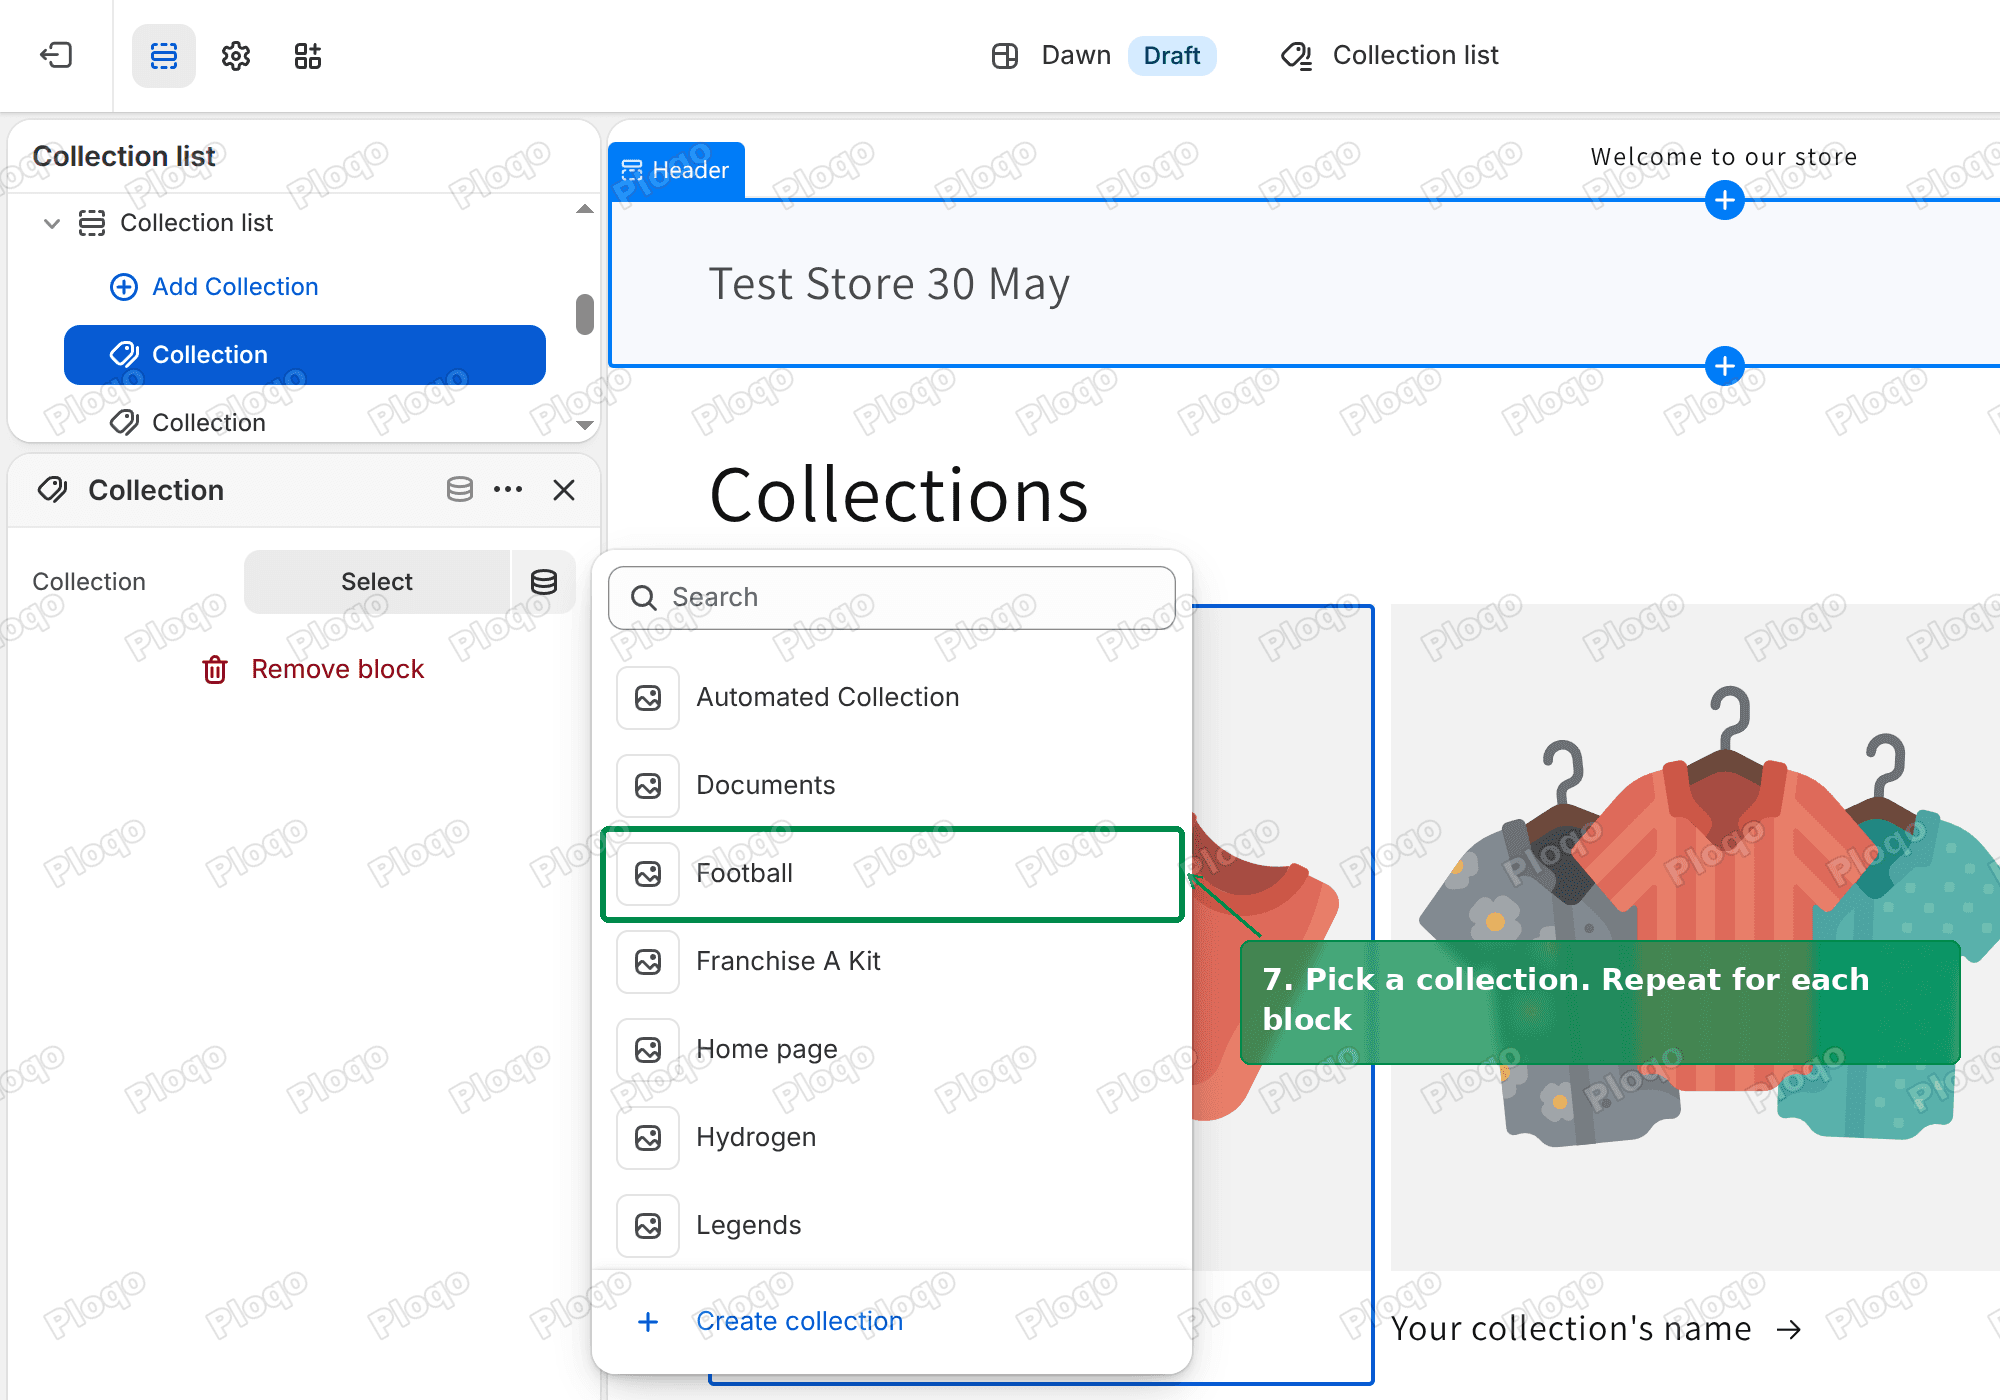Click sidebar scroll up arrow
This screenshot has width=2000, height=1400.
pyautogui.click(x=585, y=209)
